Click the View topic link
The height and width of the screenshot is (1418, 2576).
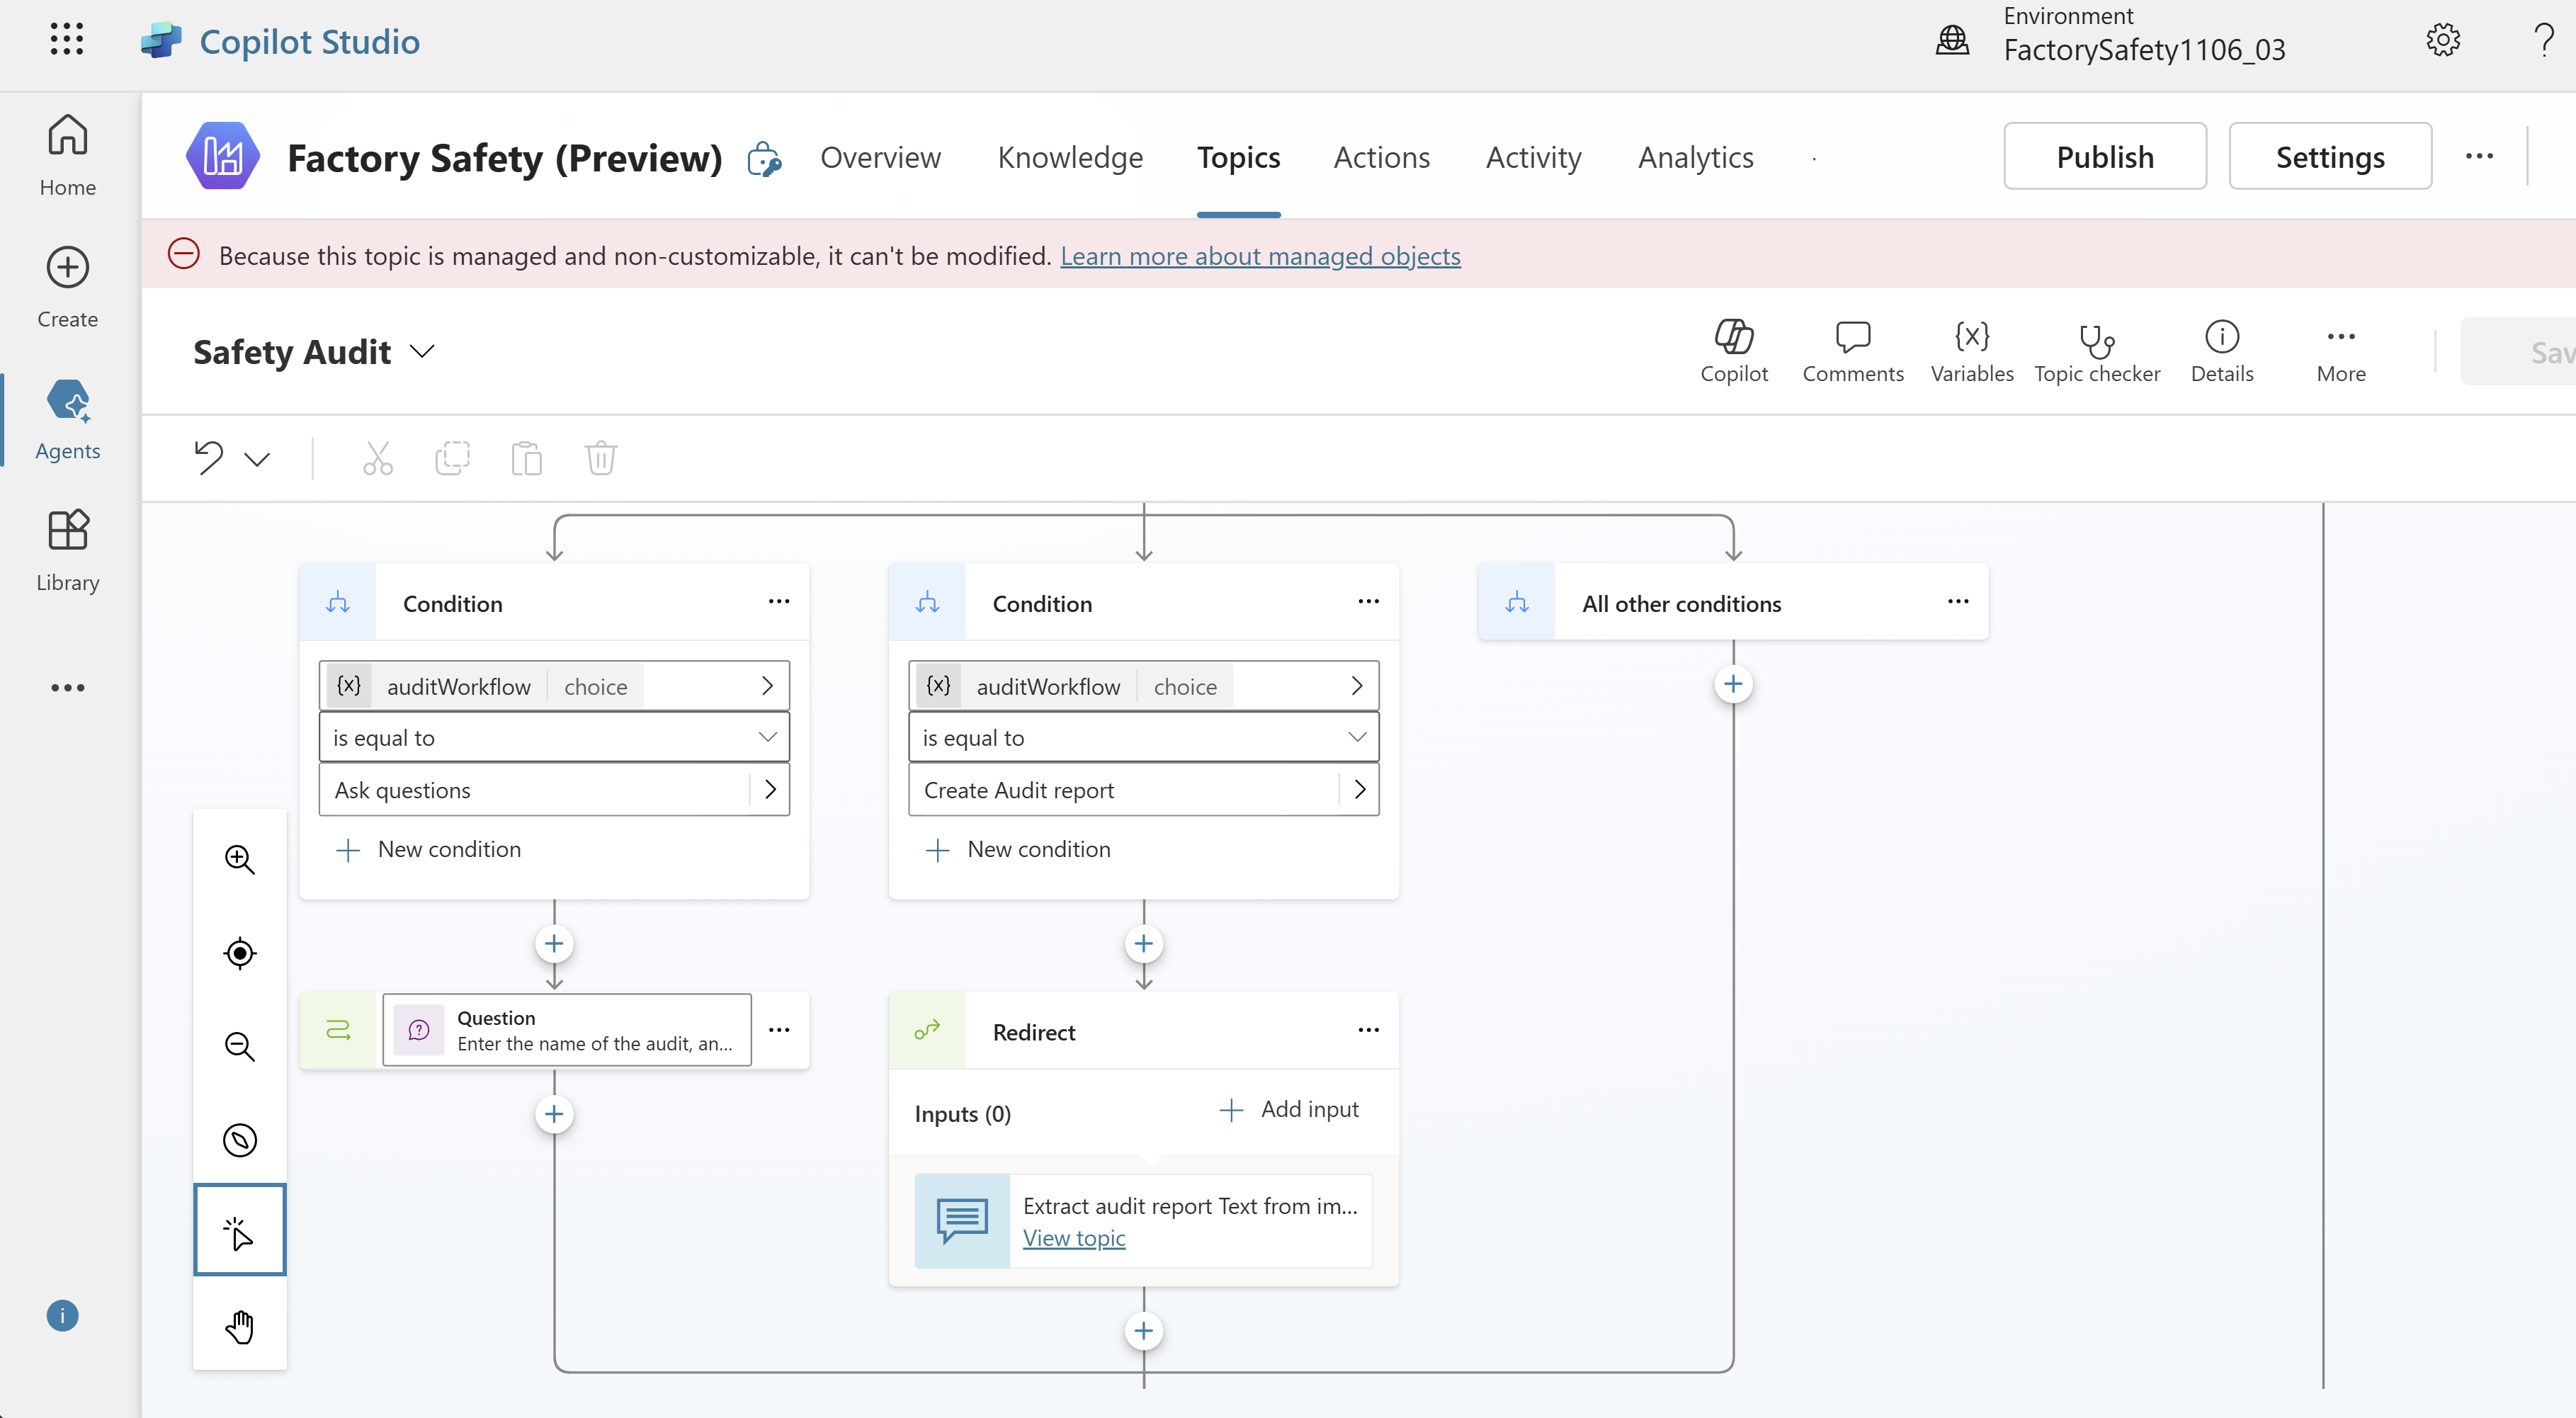1074,1238
